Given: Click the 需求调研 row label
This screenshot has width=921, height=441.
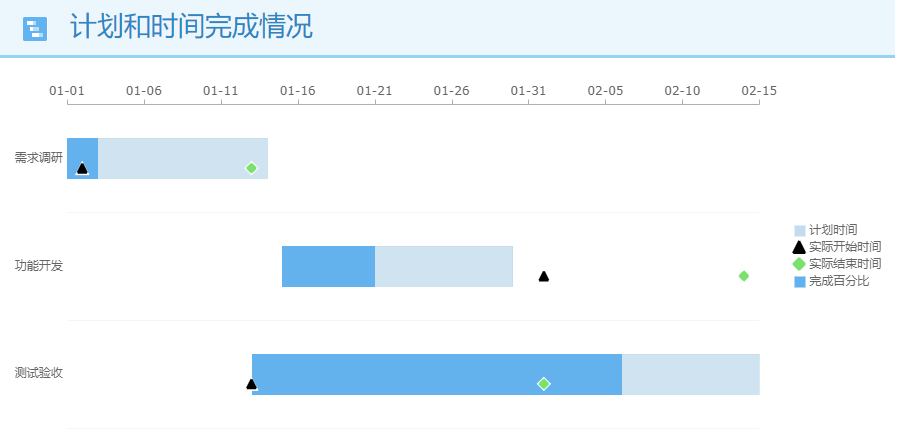Looking at the screenshot, I should [39, 157].
